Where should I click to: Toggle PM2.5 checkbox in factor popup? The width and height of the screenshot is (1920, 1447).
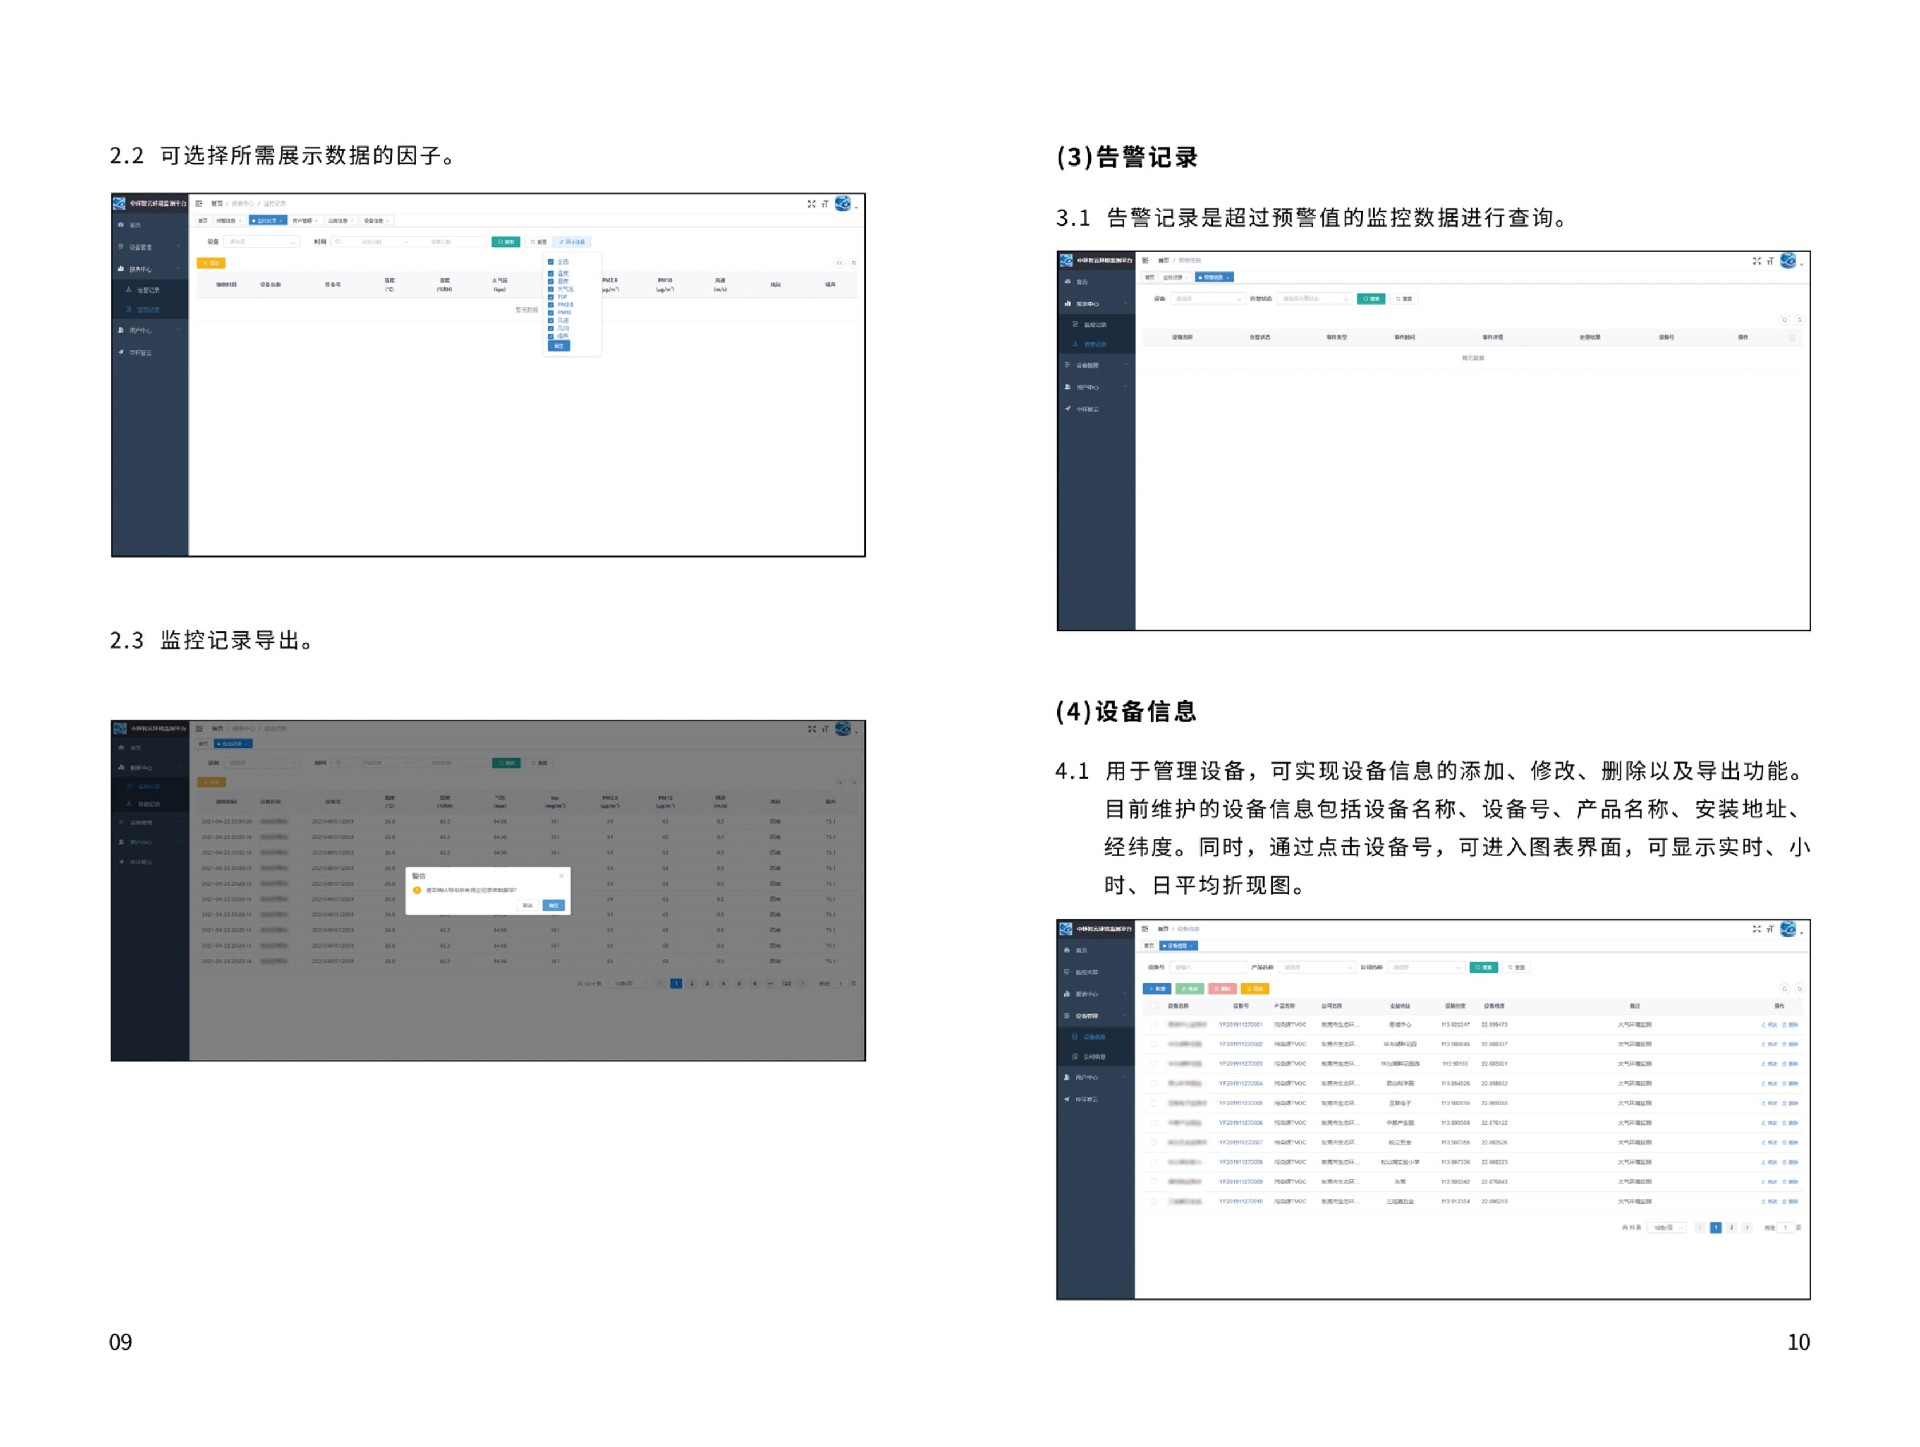pos(551,305)
